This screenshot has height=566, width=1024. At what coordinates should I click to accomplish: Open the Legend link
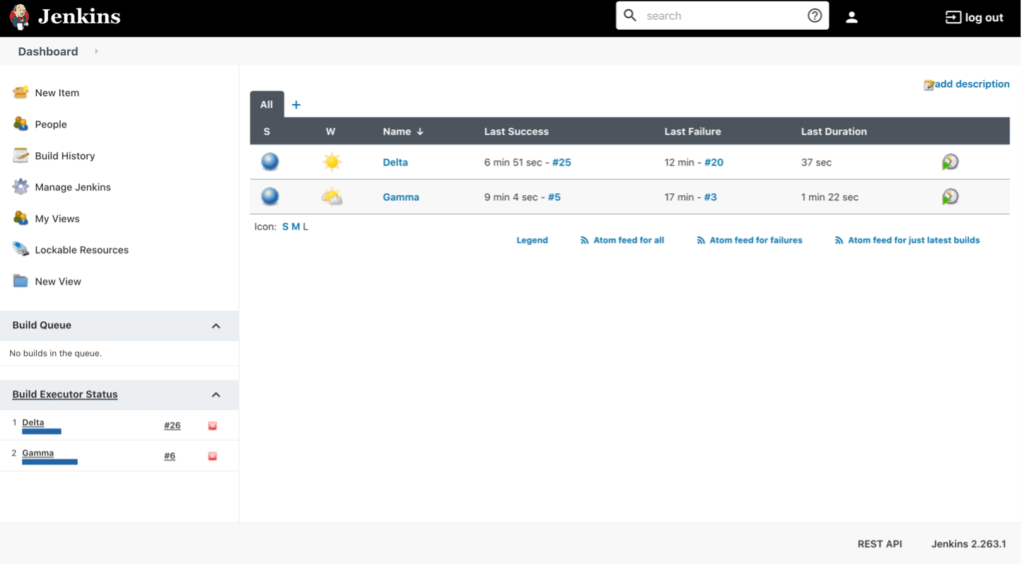(532, 240)
